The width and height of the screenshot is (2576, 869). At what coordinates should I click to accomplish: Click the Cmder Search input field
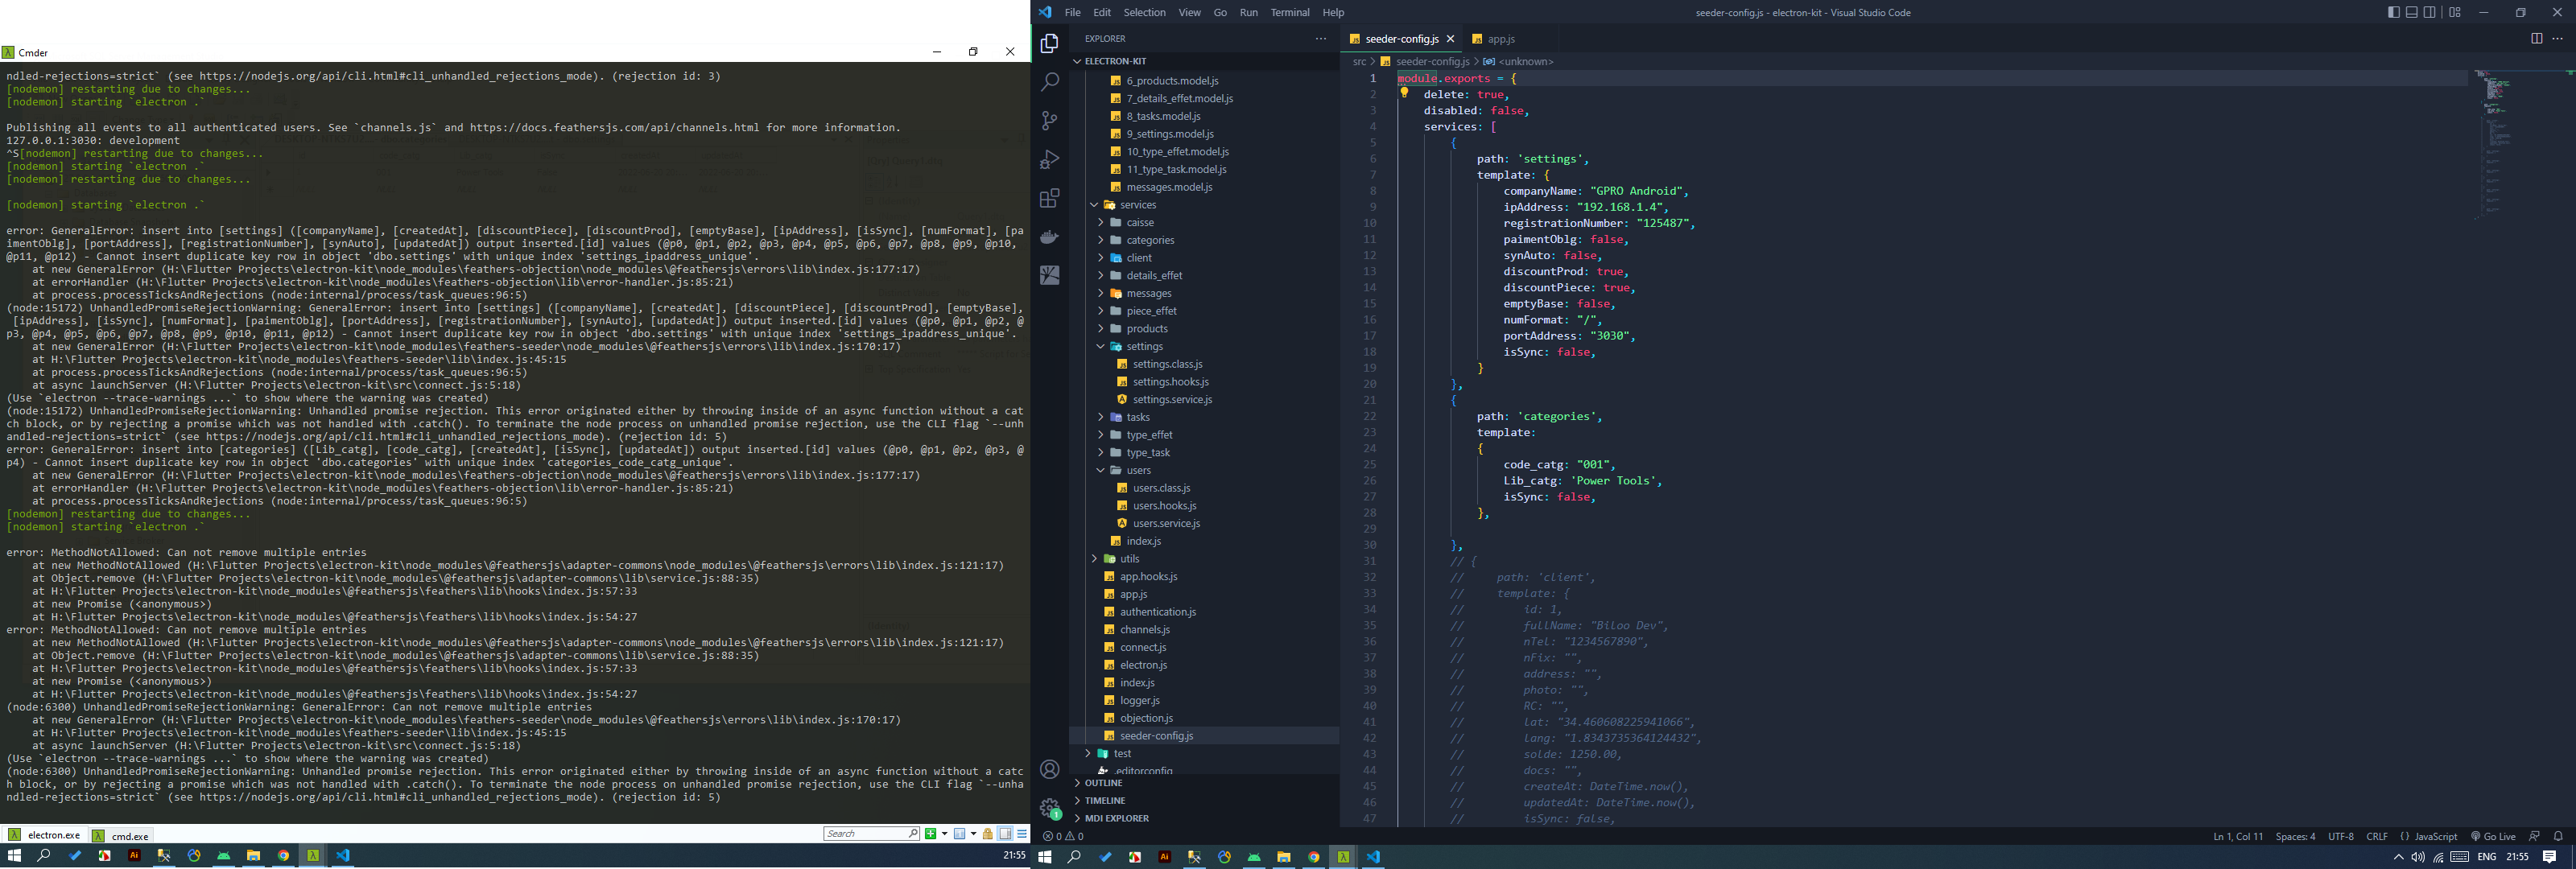(x=865, y=834)
